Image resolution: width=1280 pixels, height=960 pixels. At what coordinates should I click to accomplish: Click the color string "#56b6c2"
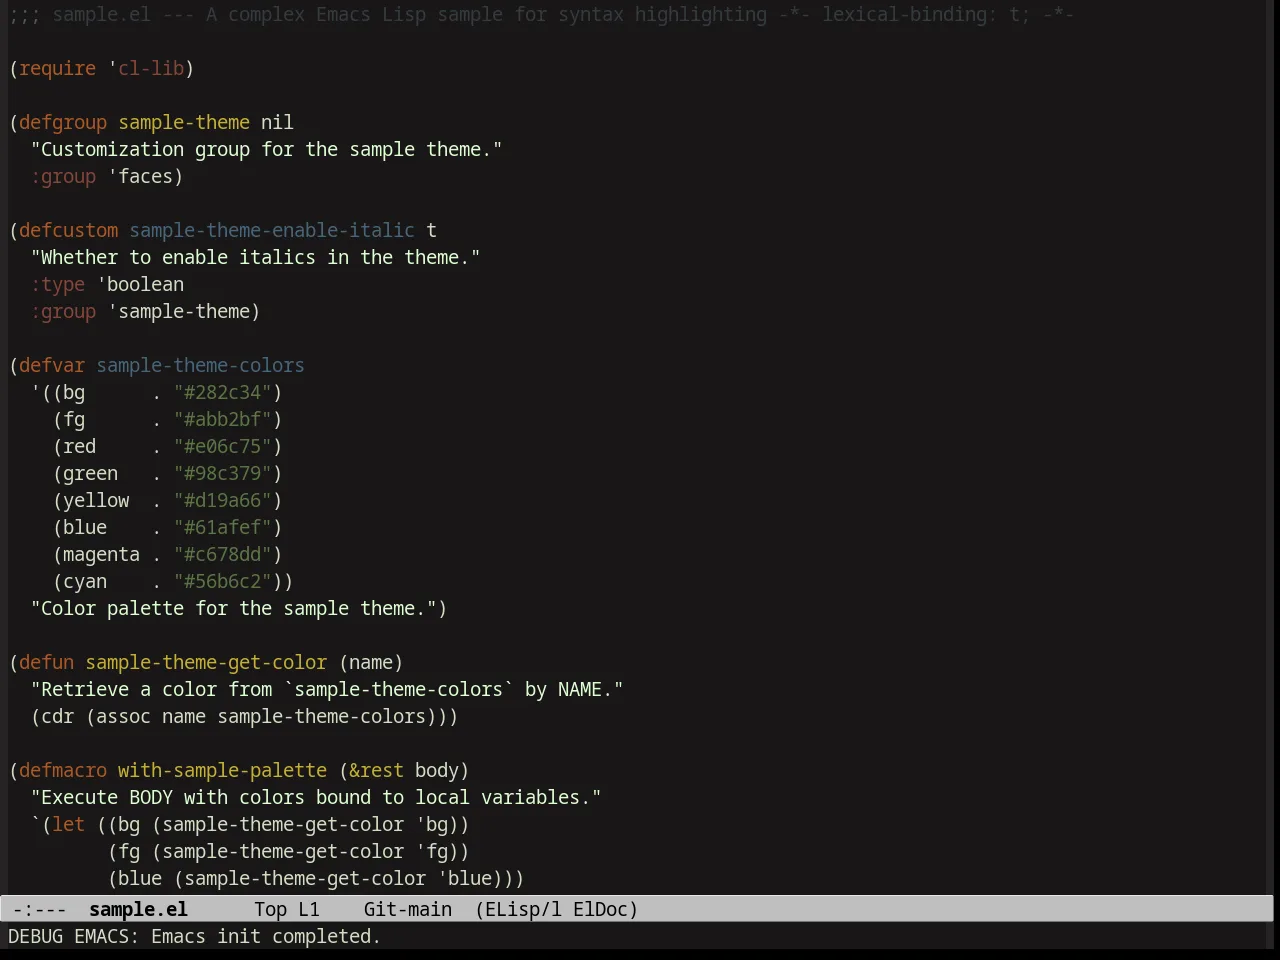222,581
